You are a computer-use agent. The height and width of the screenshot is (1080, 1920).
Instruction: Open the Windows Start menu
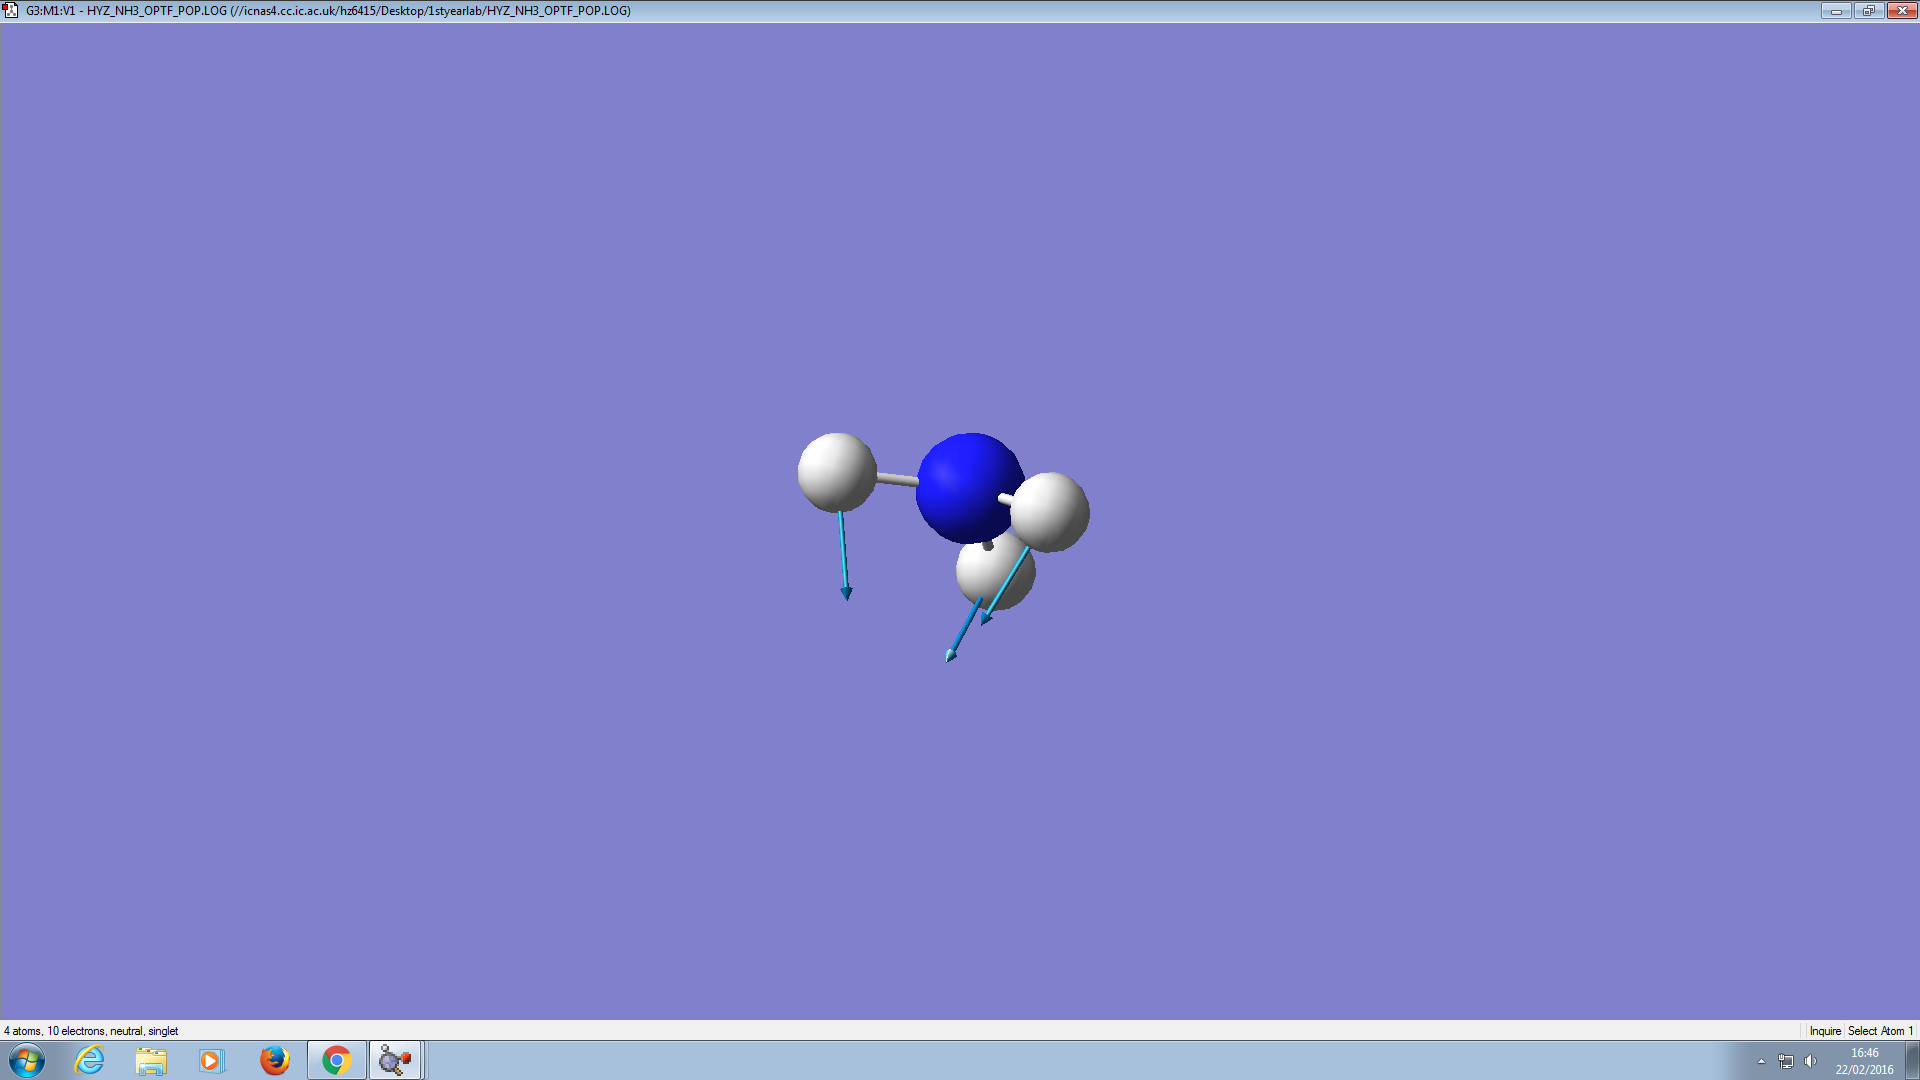[27, 1060]
